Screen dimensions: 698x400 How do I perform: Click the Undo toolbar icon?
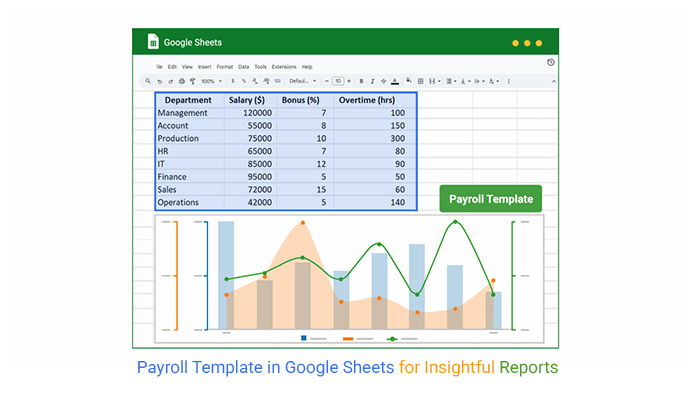tap(160, 81)
